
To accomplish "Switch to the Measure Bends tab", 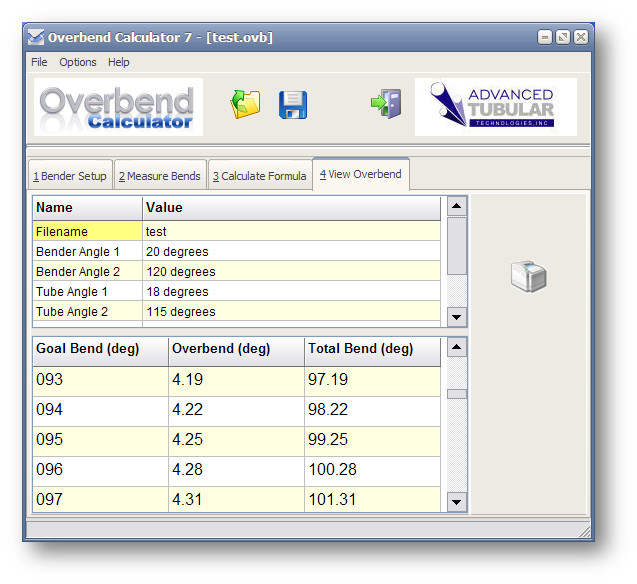I will 160,176.
